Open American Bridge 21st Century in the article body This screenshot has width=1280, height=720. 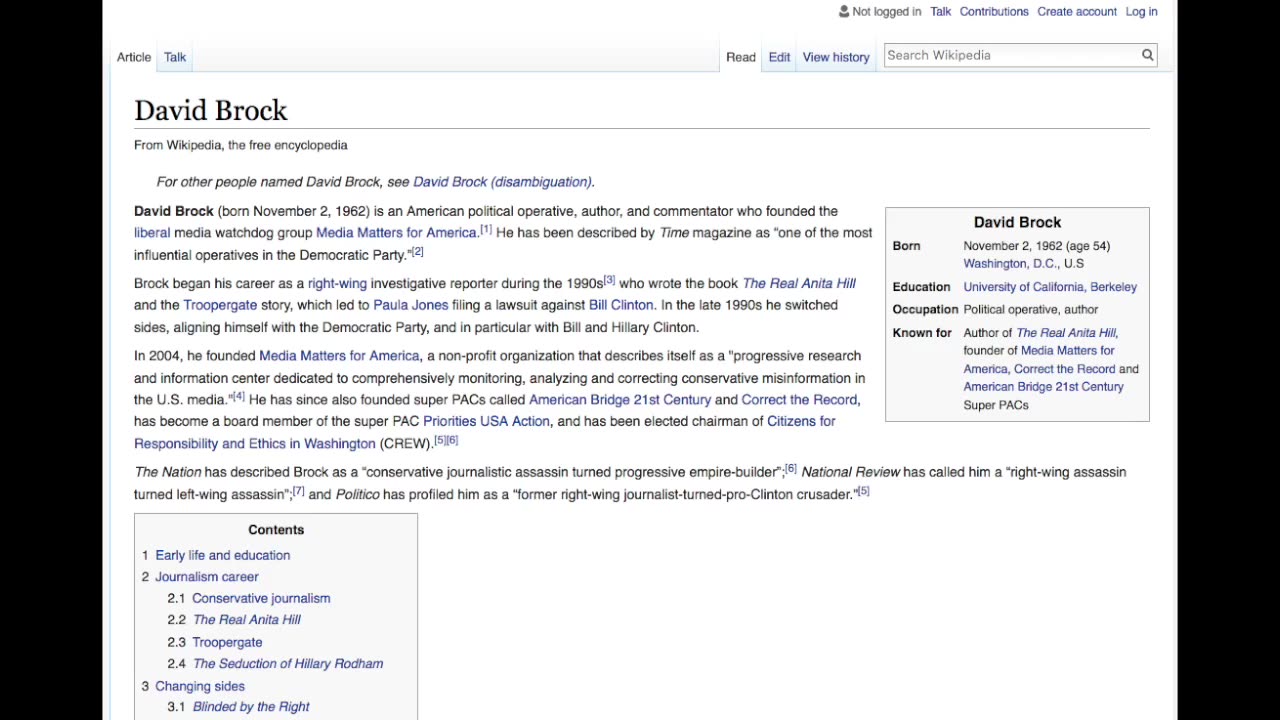(x=620, y=400)
